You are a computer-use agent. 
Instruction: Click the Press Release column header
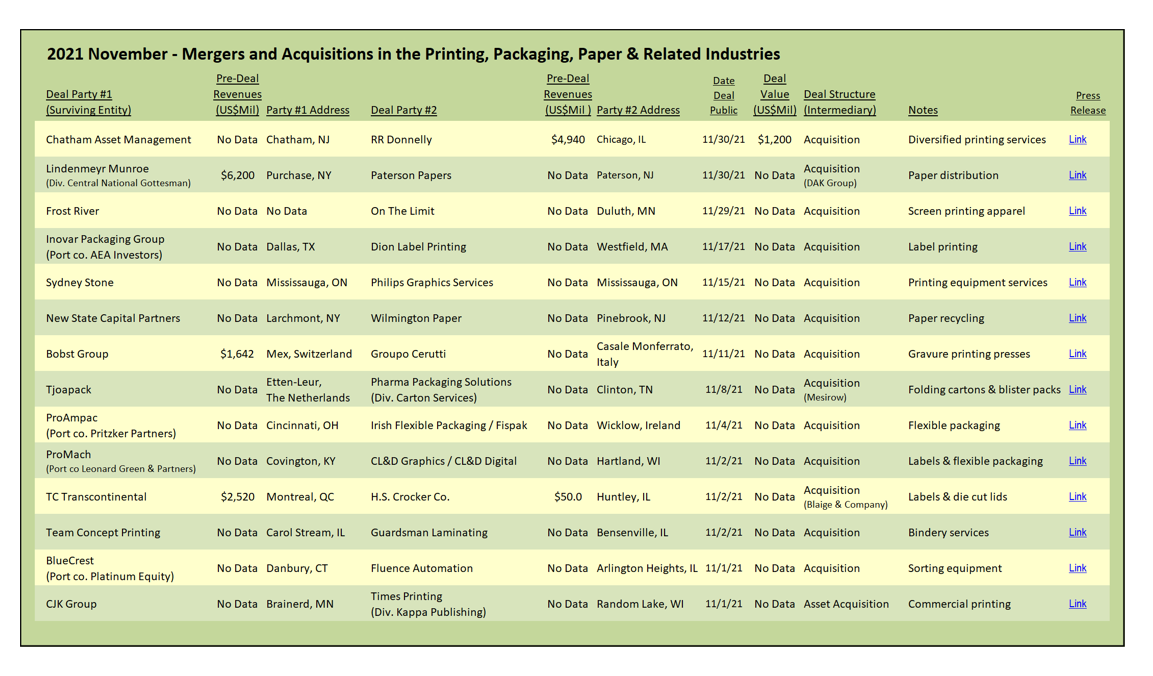(1088, 103)
